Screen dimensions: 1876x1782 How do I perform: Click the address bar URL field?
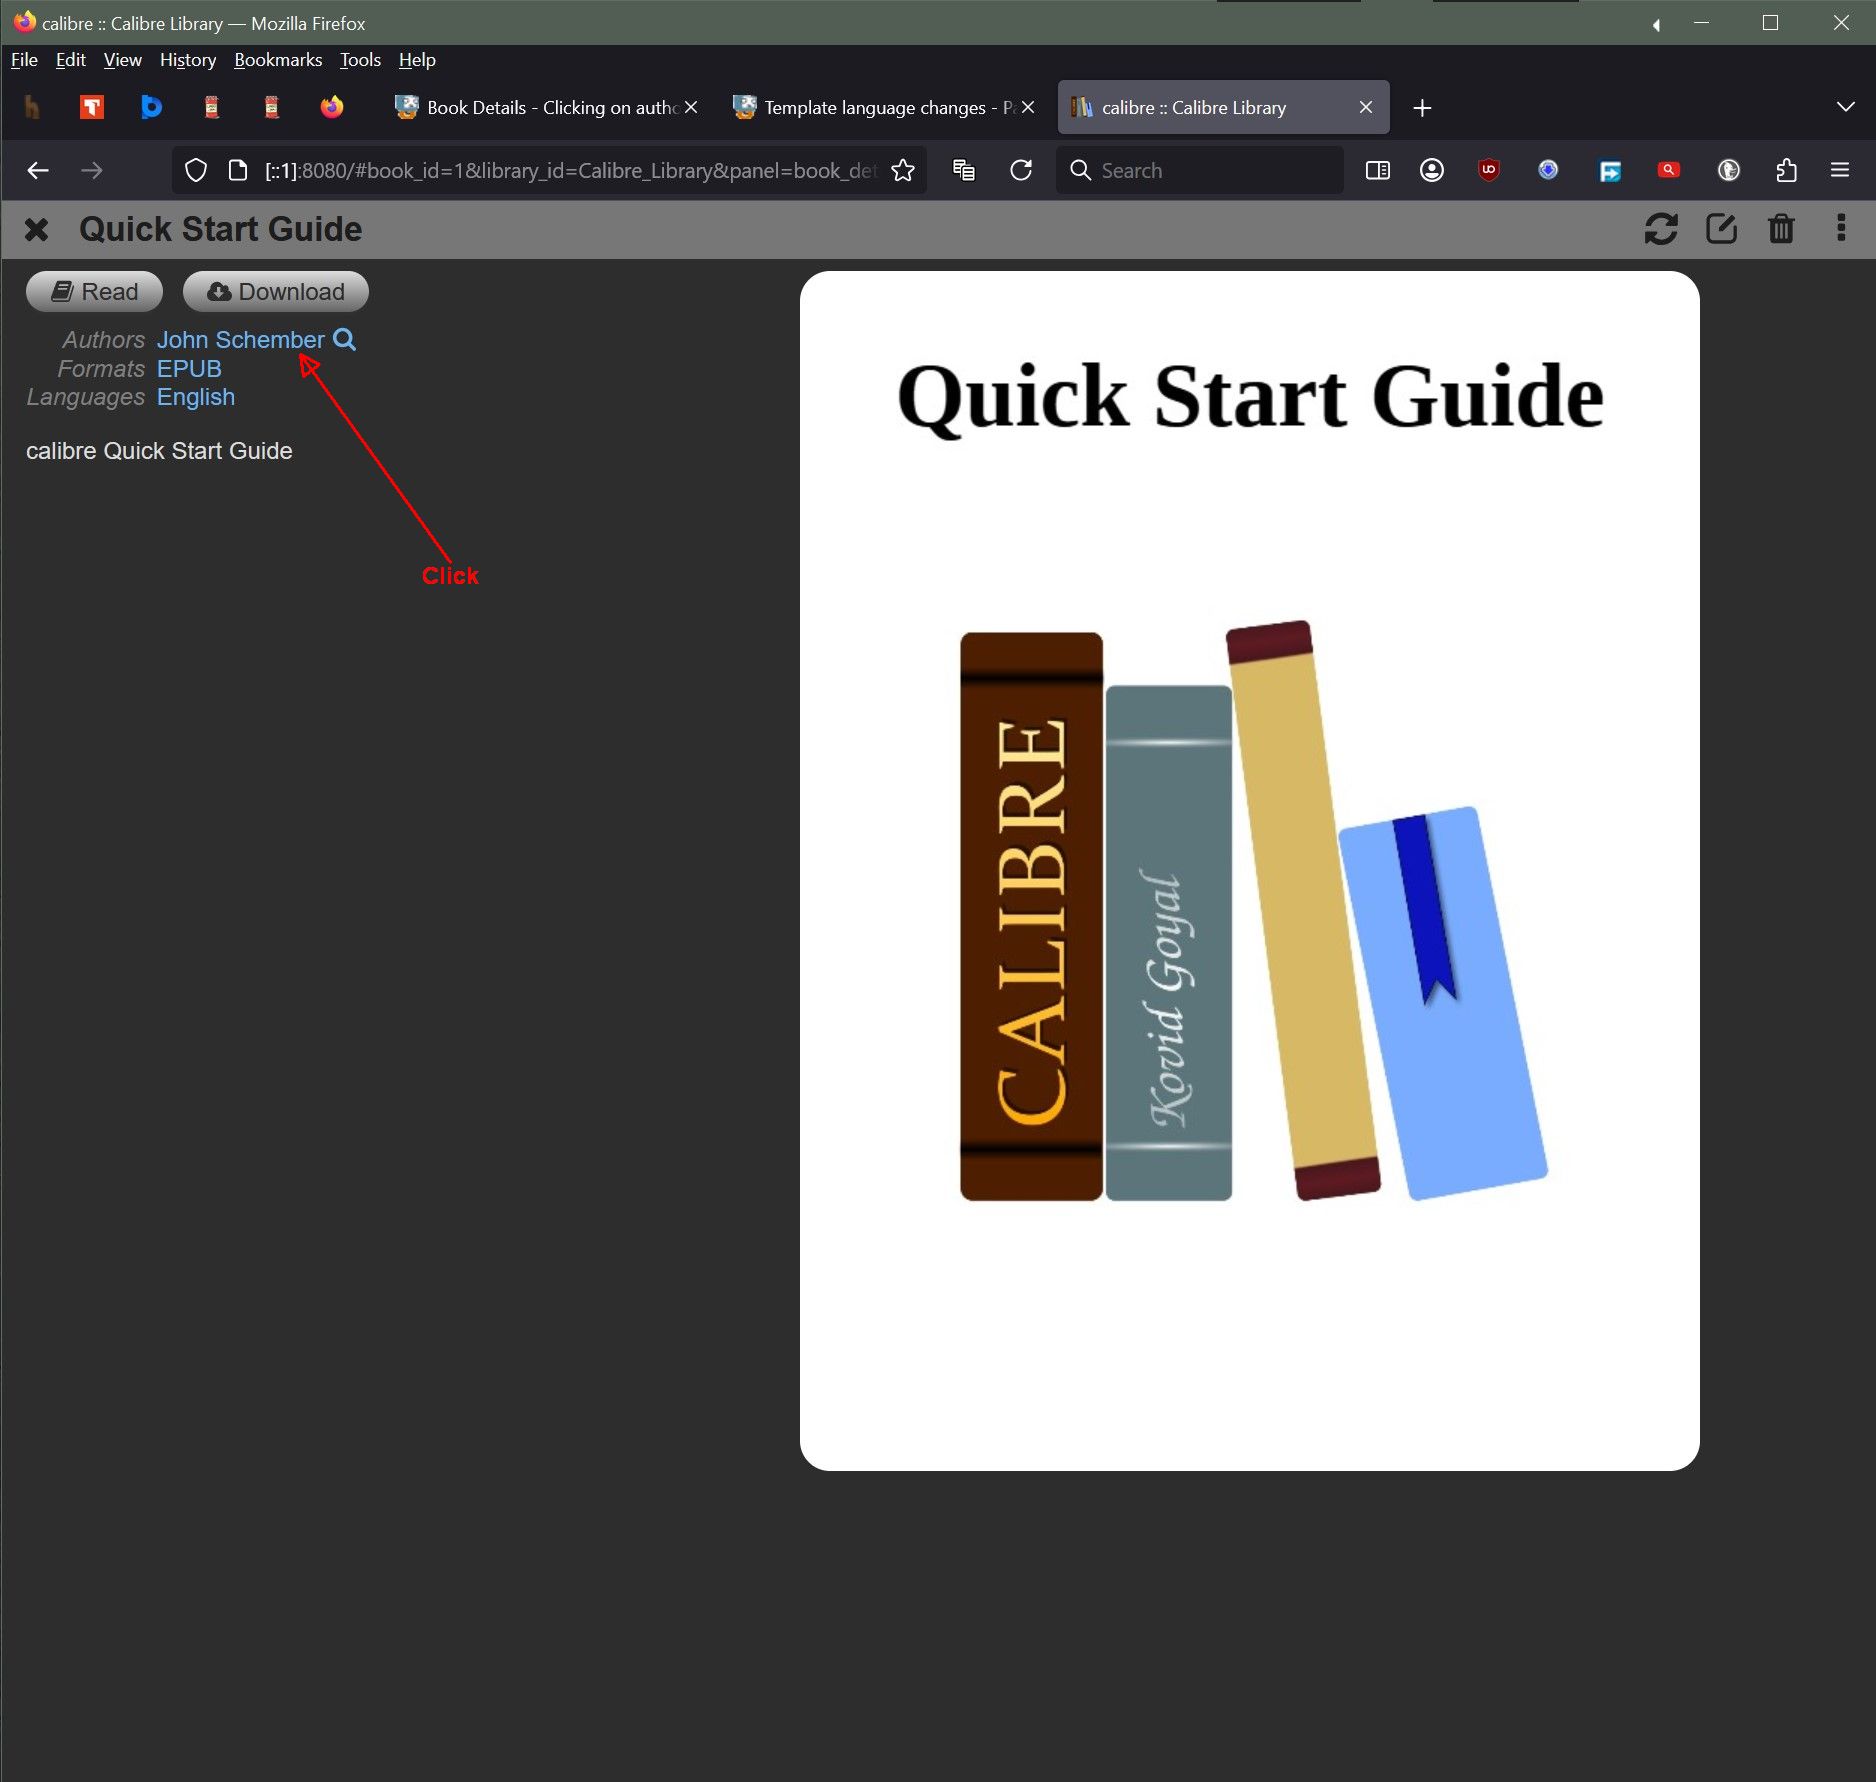click(x=572, y=171)
